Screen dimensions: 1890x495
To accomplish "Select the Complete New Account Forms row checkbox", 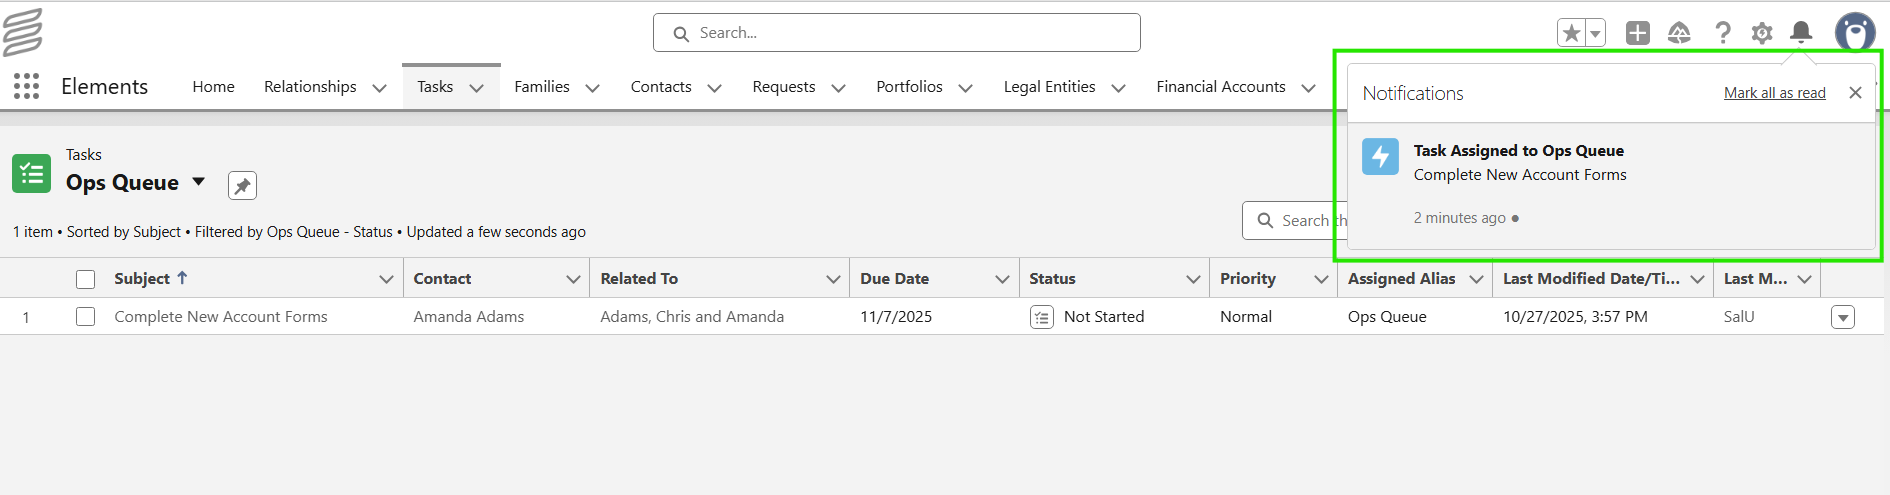I will point(86,317).
